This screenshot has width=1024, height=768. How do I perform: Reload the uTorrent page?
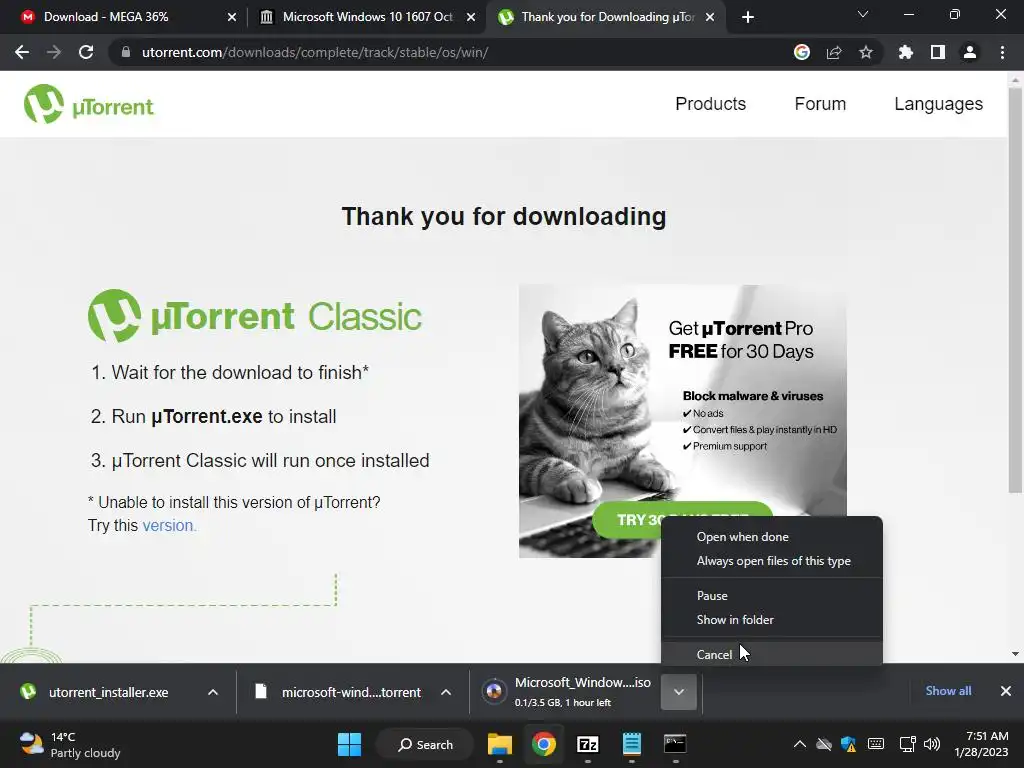[x=86, y=52]
